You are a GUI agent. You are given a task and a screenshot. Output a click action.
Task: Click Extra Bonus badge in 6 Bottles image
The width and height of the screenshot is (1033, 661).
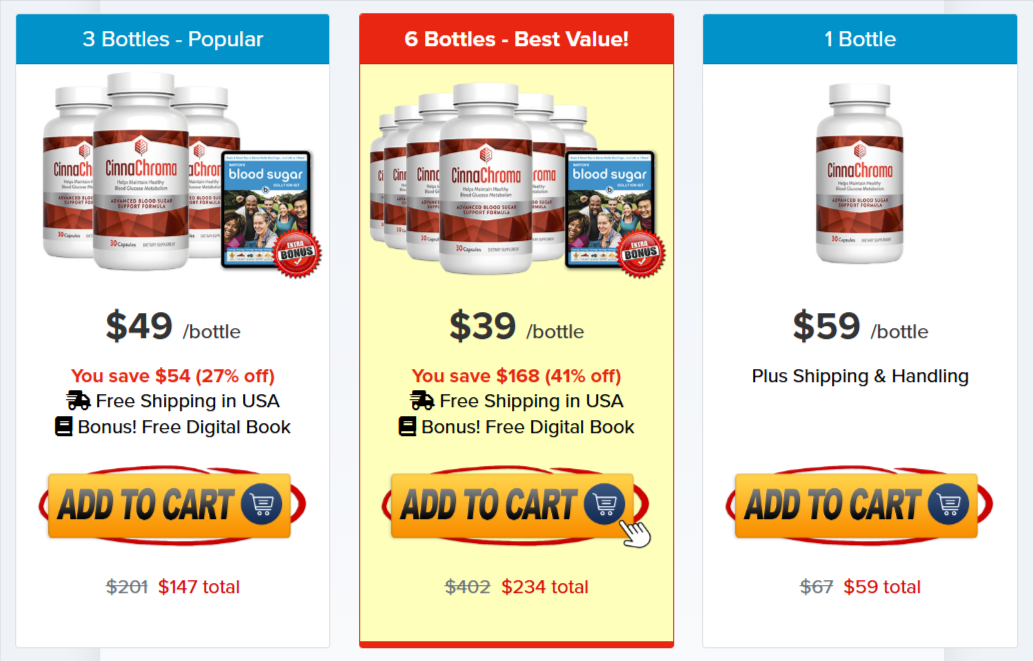[x=641, y=253]
